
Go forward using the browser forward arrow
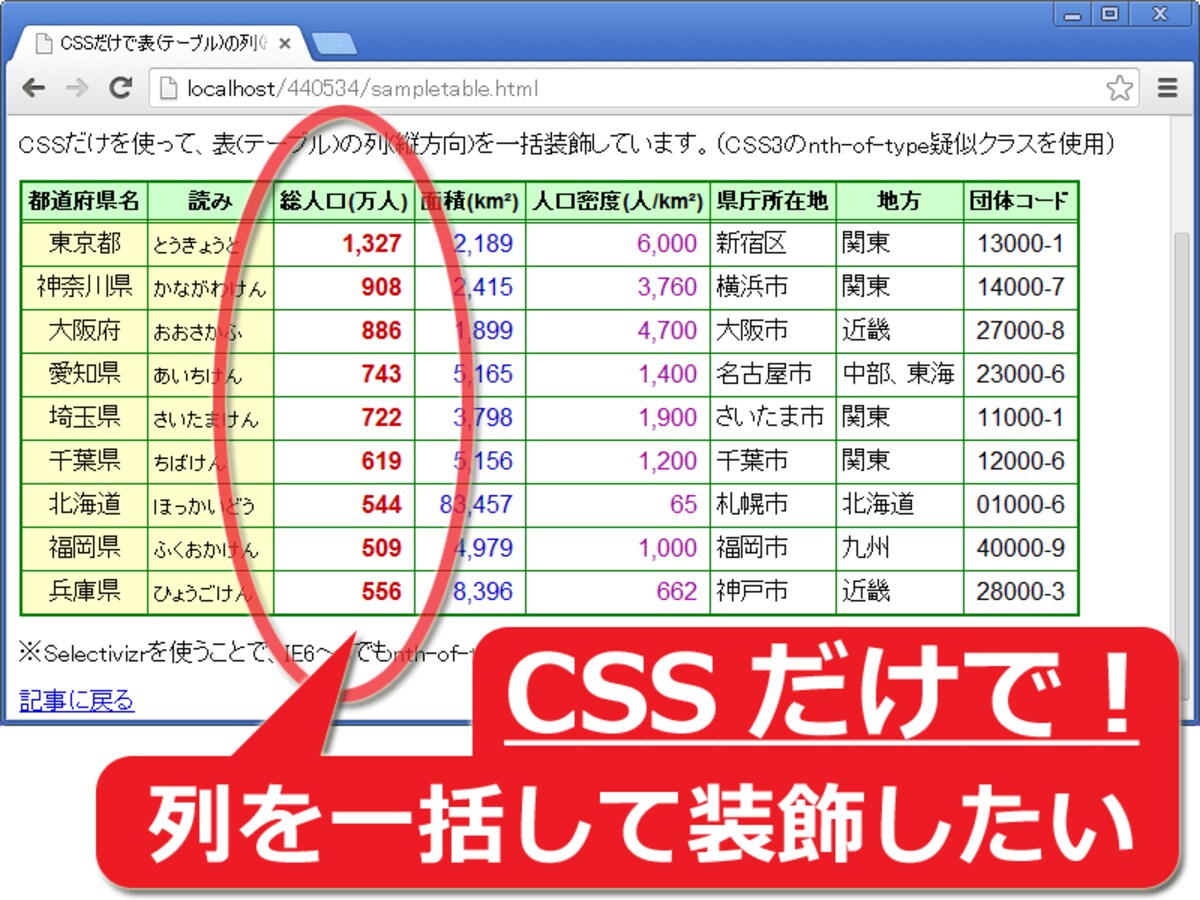tap(76, 88)
